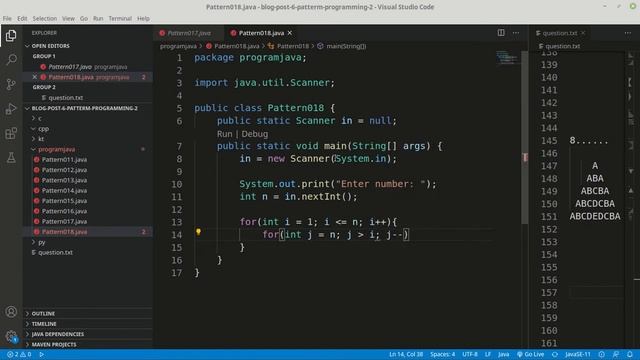
Task: Click the feedback icon in status bar
Action: coord(616,354)
